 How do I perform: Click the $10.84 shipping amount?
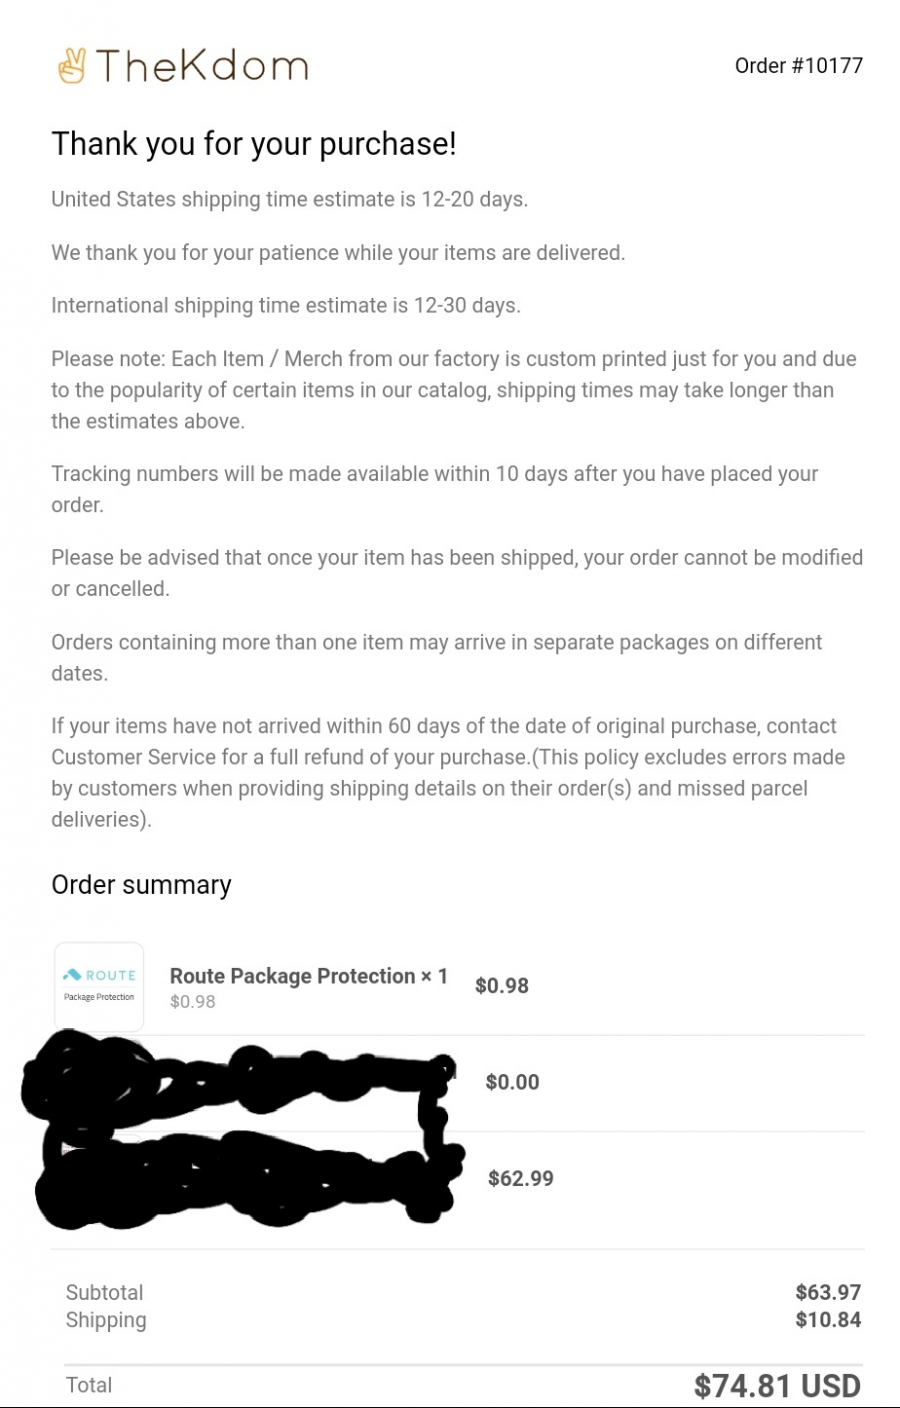[x=828, y=1320]
